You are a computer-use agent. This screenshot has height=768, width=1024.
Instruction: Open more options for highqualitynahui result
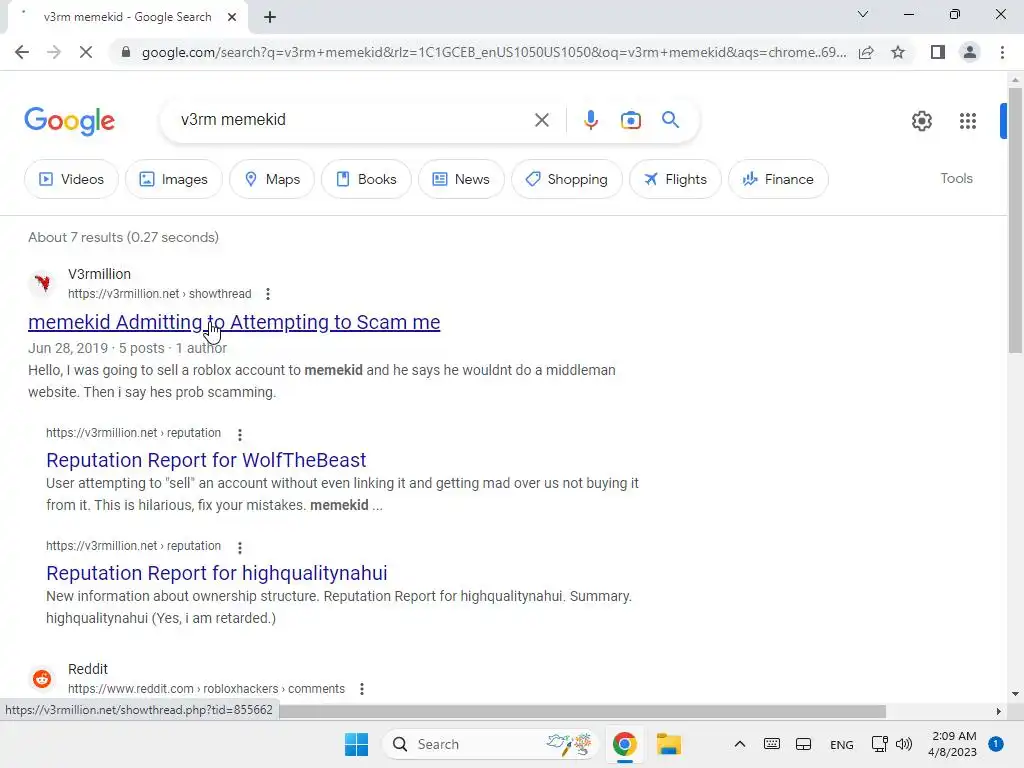click(240, 547)
